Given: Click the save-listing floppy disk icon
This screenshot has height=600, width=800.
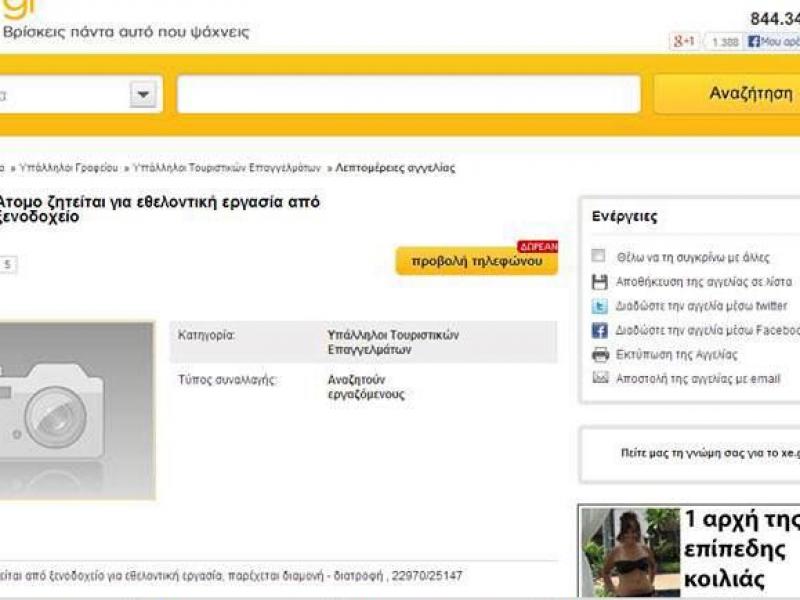Looking at the screenshot, I should pyautogui.click(x=600, y=282).
